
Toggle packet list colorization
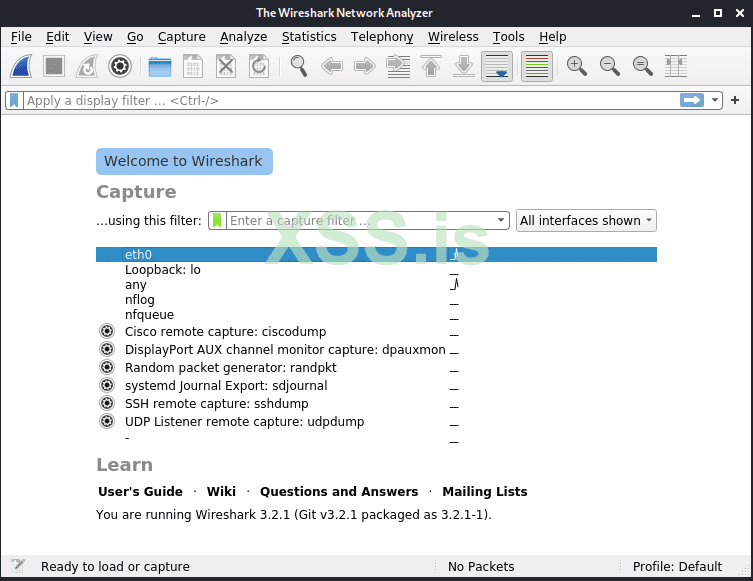point(537,66)
